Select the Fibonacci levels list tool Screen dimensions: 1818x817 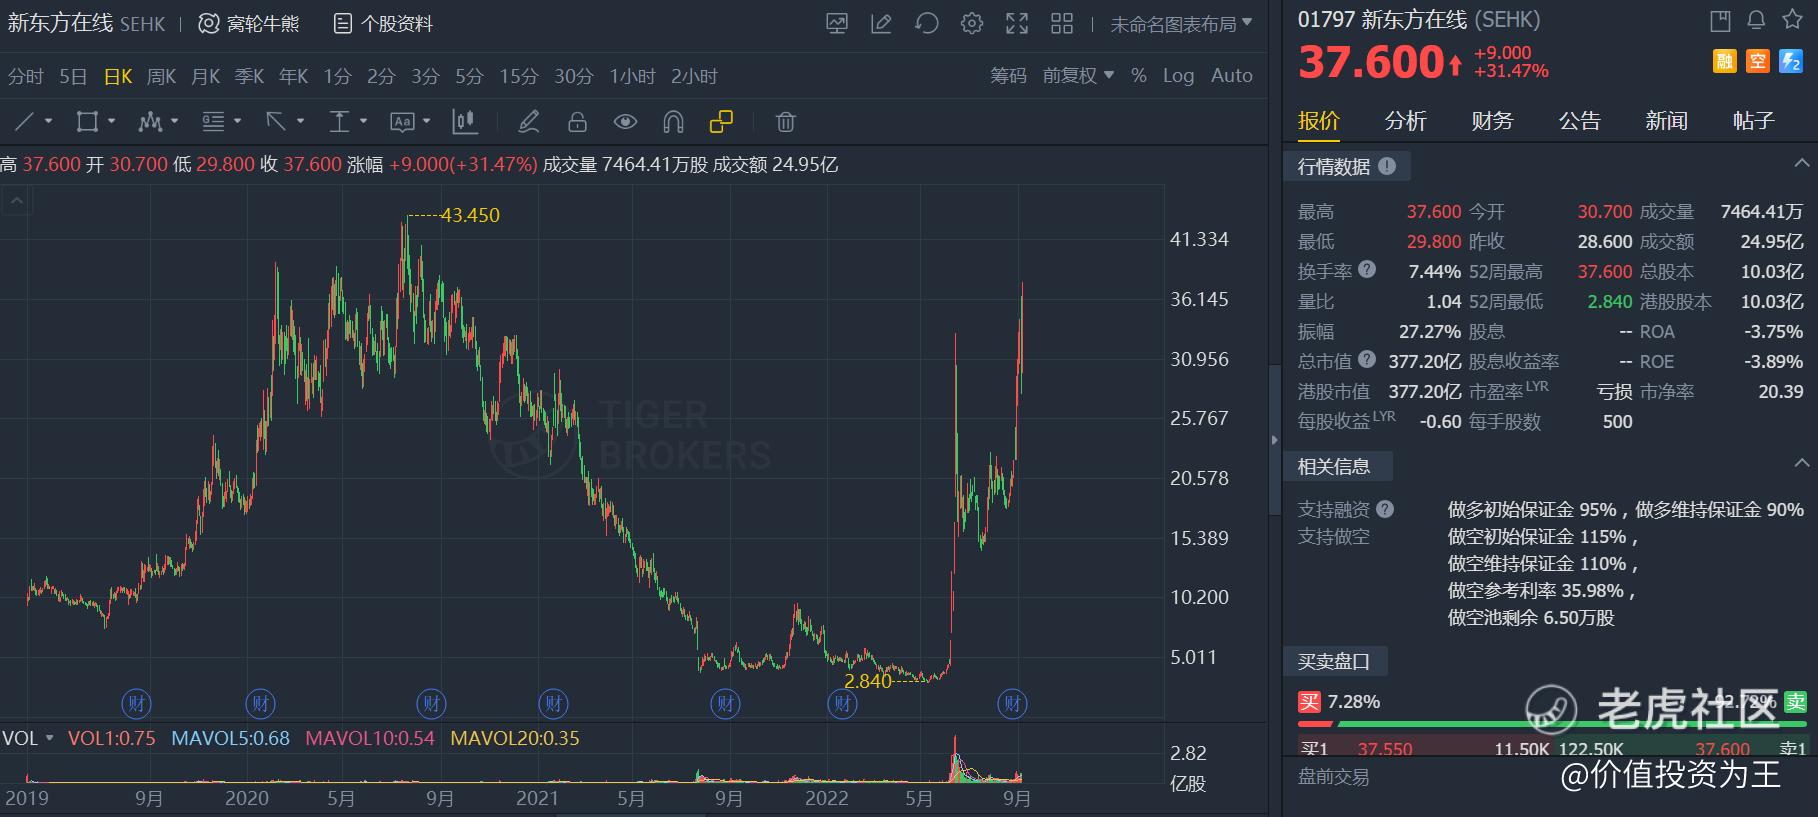pos(213,122)
